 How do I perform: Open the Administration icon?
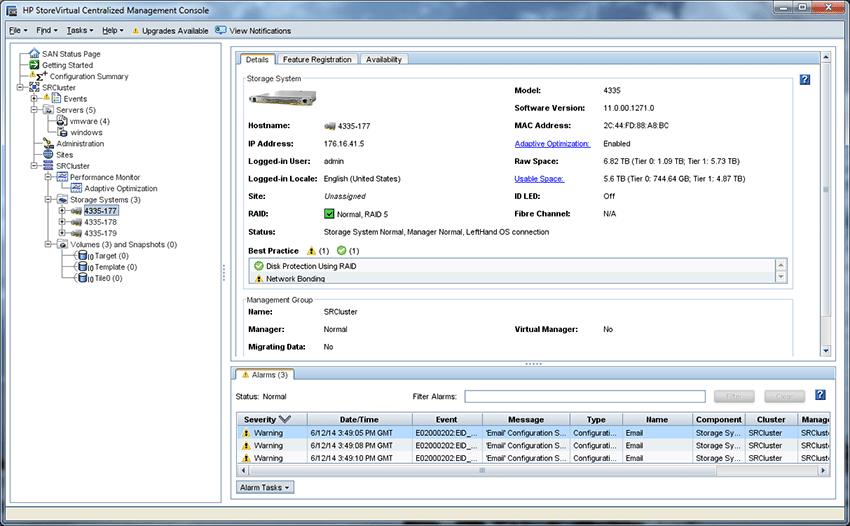[48, 143]
